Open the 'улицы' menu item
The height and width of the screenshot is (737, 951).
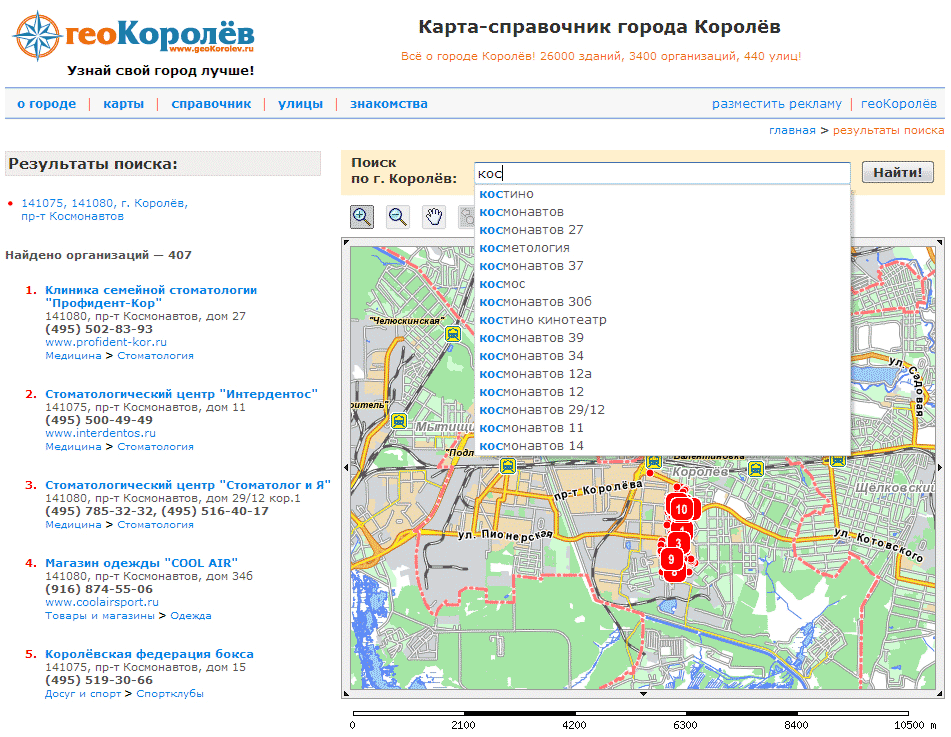[x=300, y=104]
